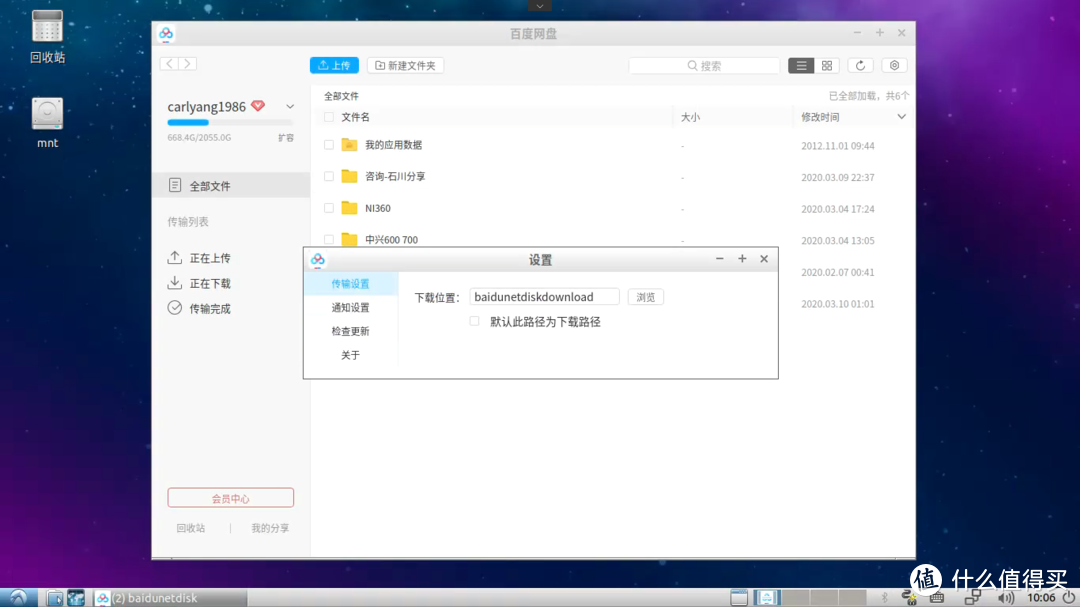Click the 咨询-石川分享 folder icon
Screen dimensions: 1080x607
[x=349, y=176]
